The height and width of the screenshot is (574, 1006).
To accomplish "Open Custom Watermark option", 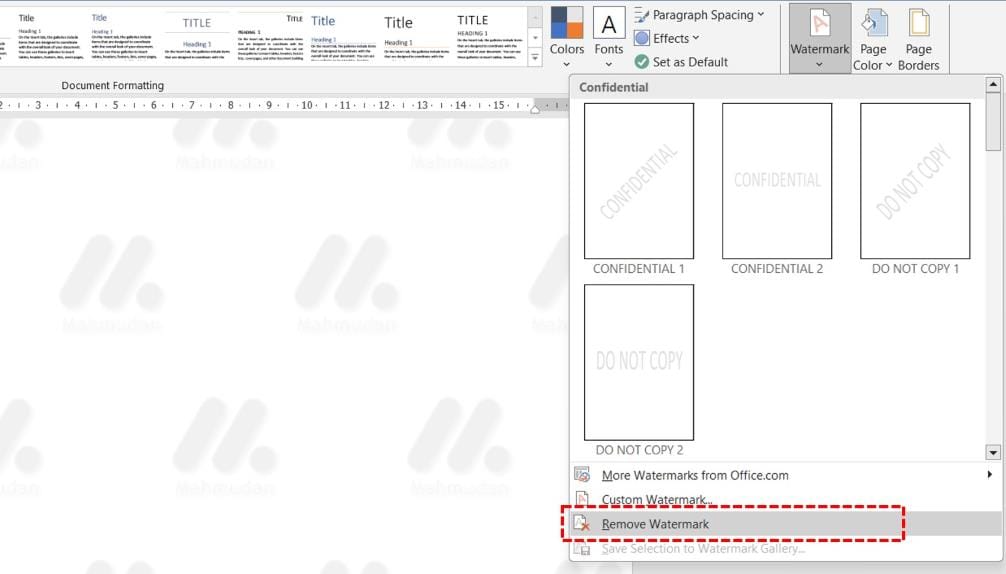I will pyautogui.click(x=657, y=499).
